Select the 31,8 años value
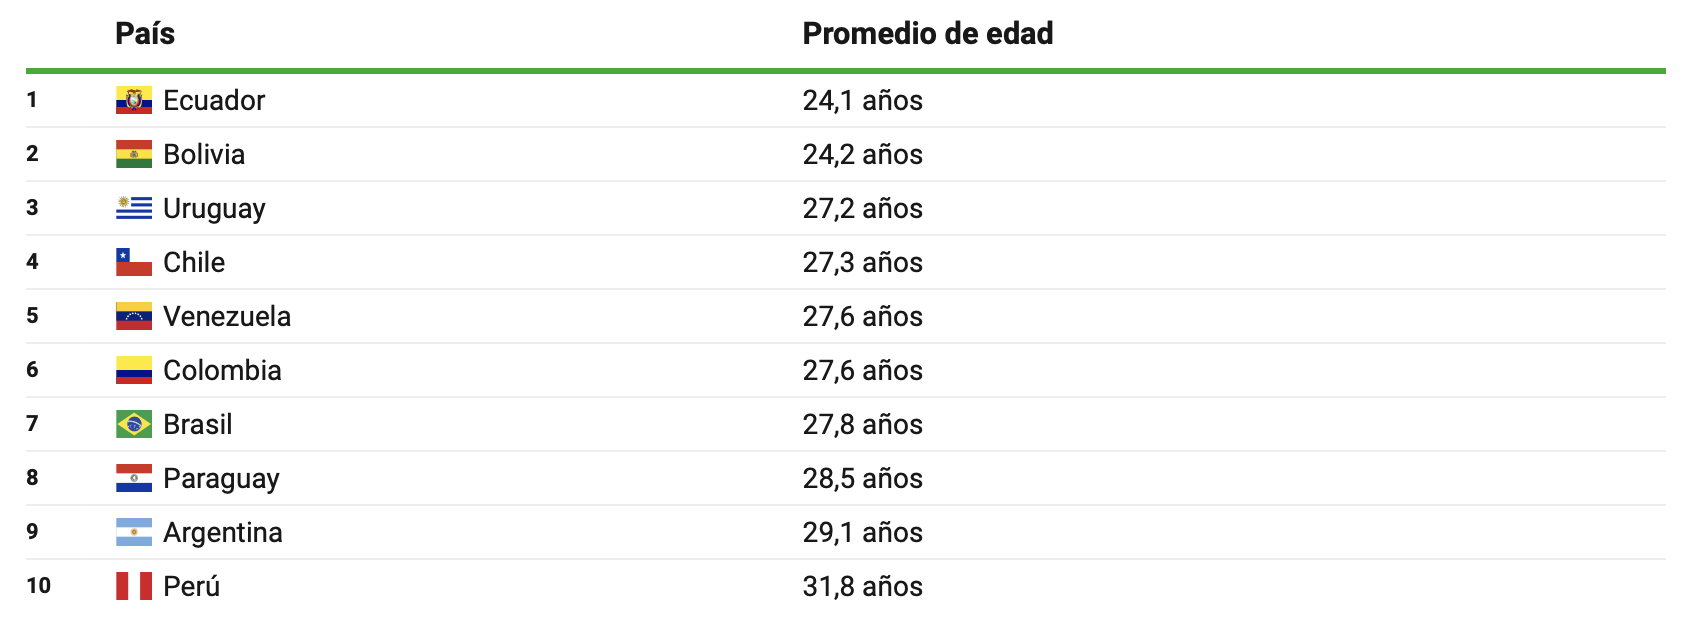This screenshot has height=618, width=1686. pos(863,586)
